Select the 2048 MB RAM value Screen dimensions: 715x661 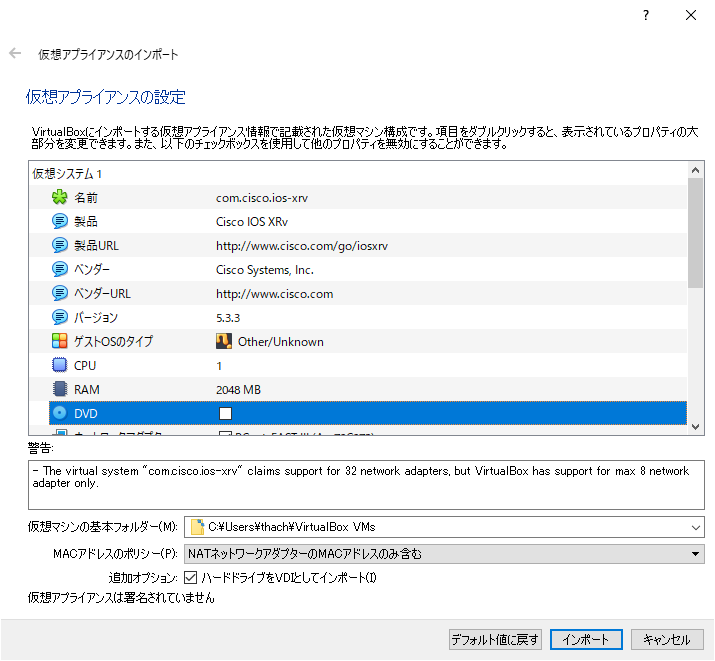[238, 389]
